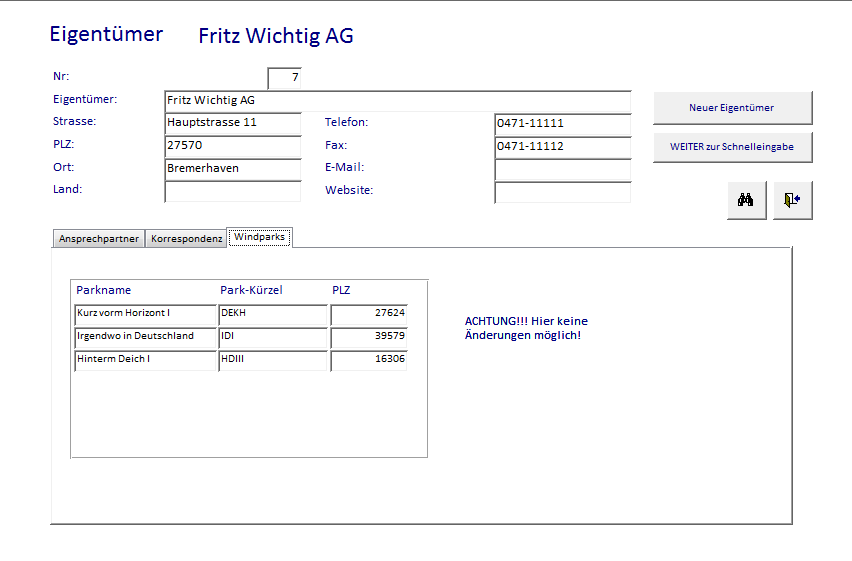Image resolution: width=852 pixels, height=561 pixels.
Task: Click the IDI Park-Kürzel cell
Action: coord(272,337)
